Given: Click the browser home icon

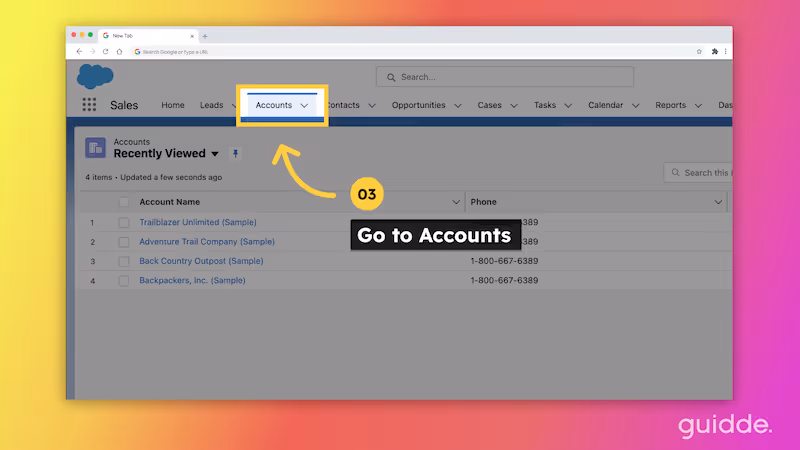Looking at the screenshot, I should tap(119, 52).
